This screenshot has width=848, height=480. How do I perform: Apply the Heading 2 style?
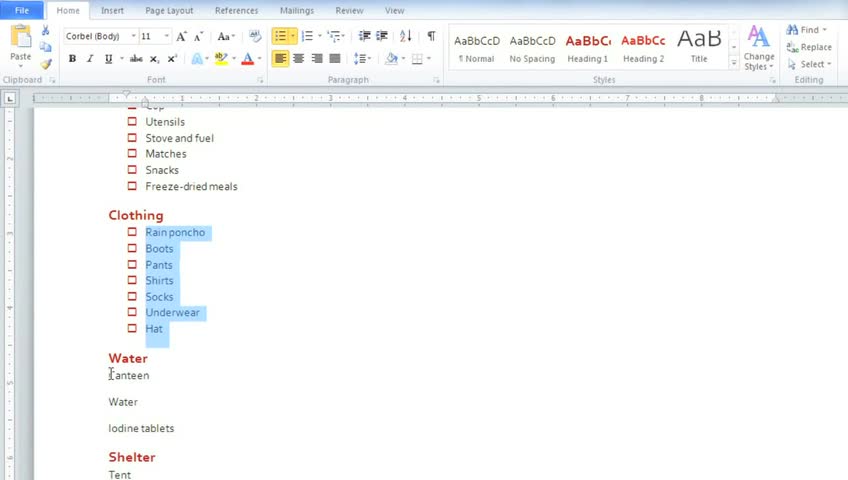click(644, 48)
